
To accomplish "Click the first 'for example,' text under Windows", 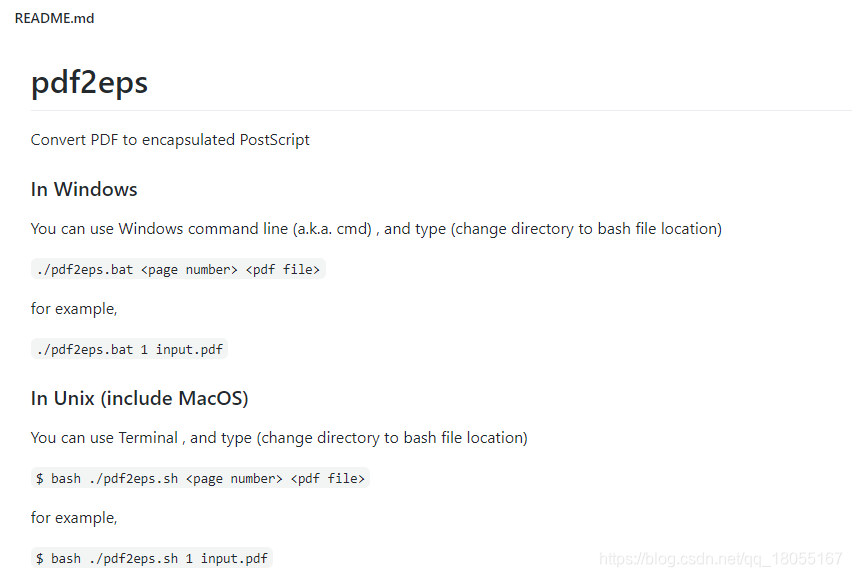I will 74,309.
